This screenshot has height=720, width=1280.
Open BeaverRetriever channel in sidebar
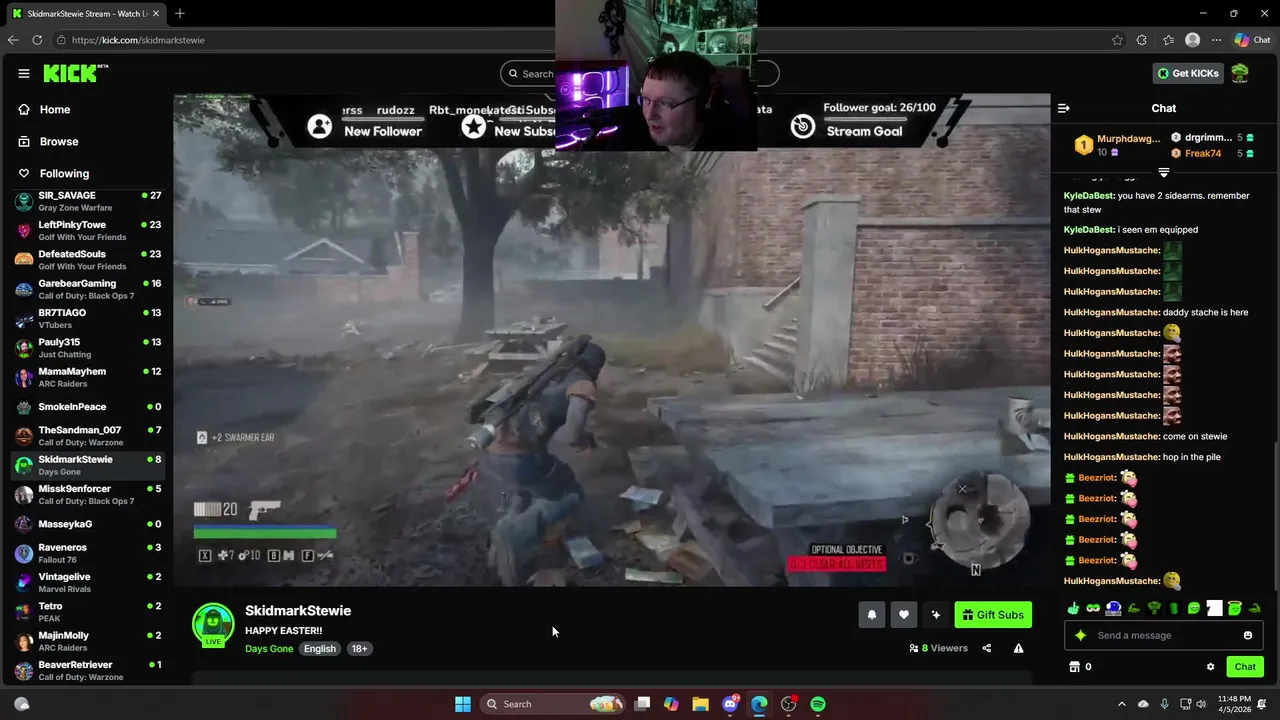pos(87,671)
